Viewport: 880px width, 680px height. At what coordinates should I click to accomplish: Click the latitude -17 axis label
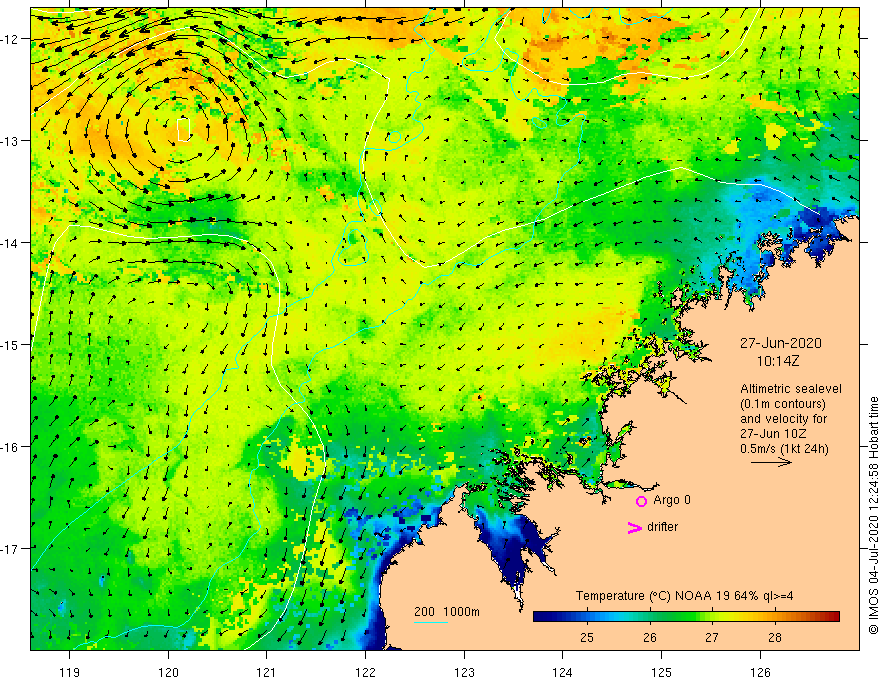[x=10, y=549]
